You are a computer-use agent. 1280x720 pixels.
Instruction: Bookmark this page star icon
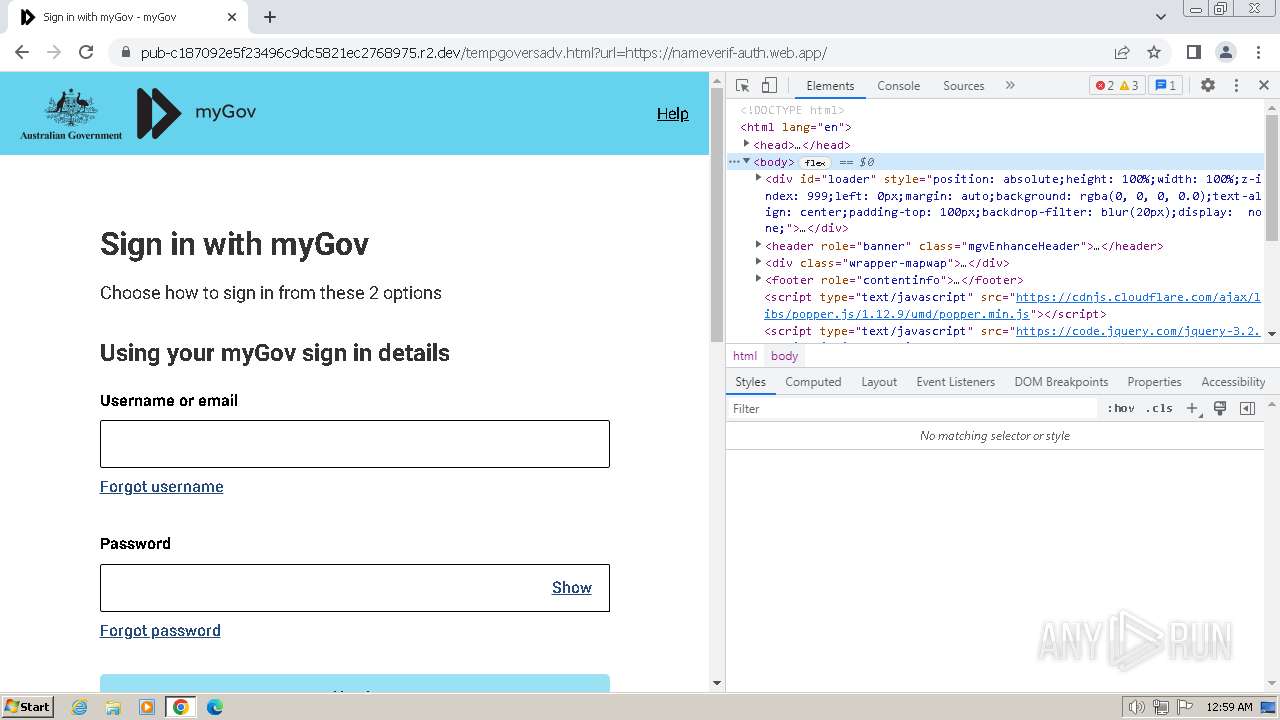[1154, 52]
